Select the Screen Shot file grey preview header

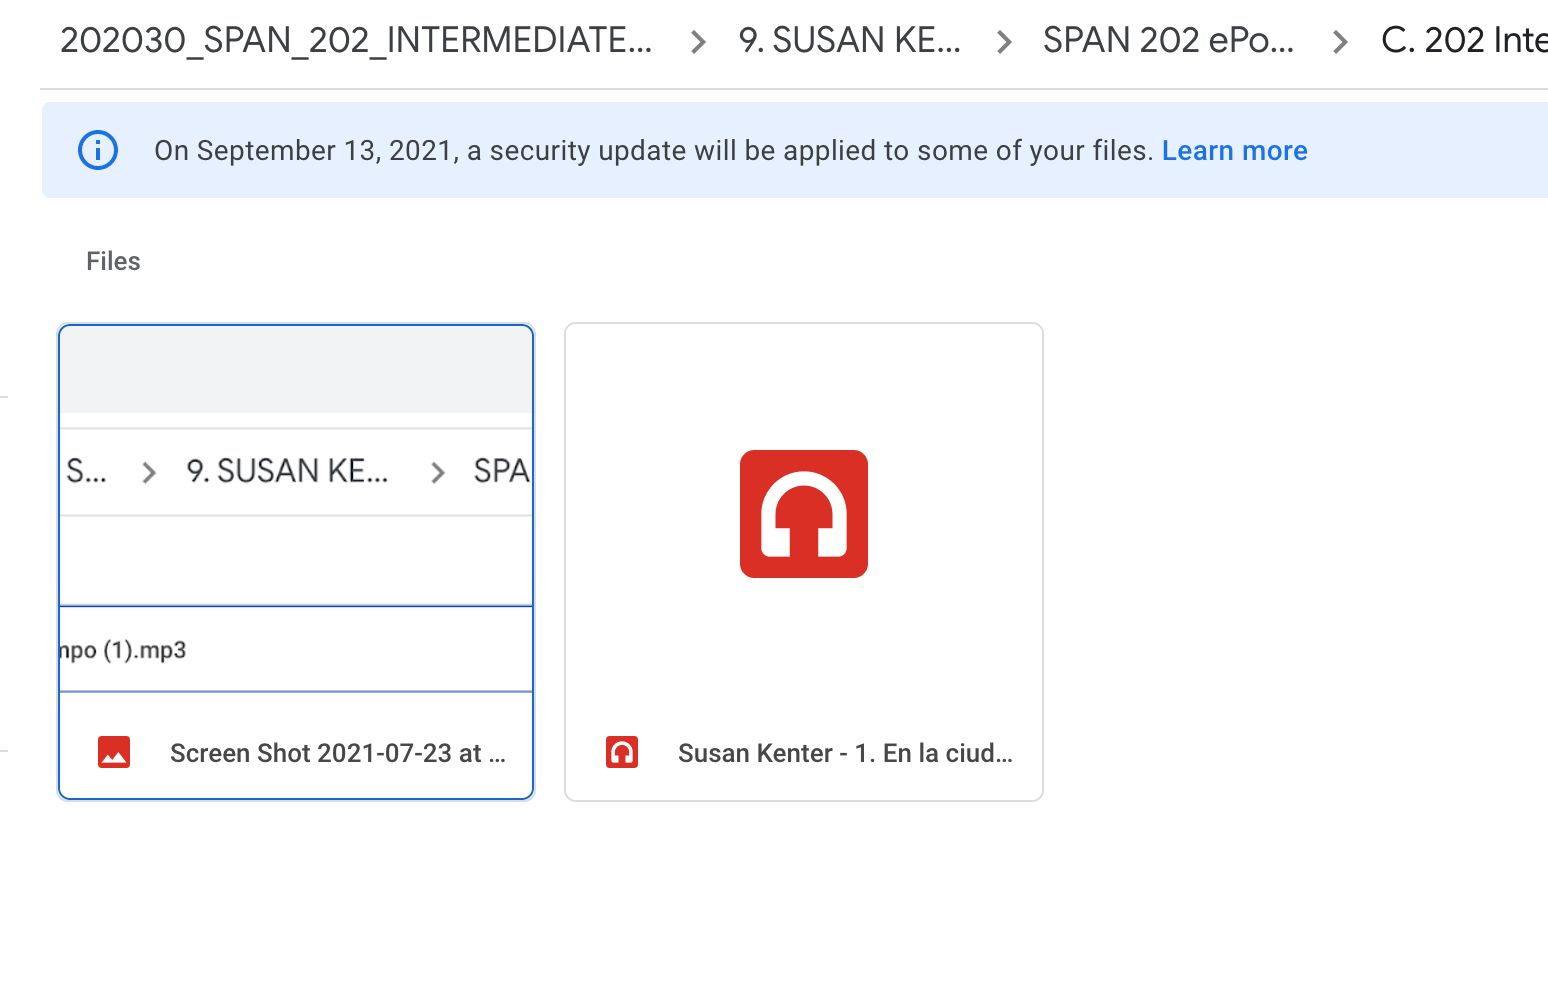point(296,370)
